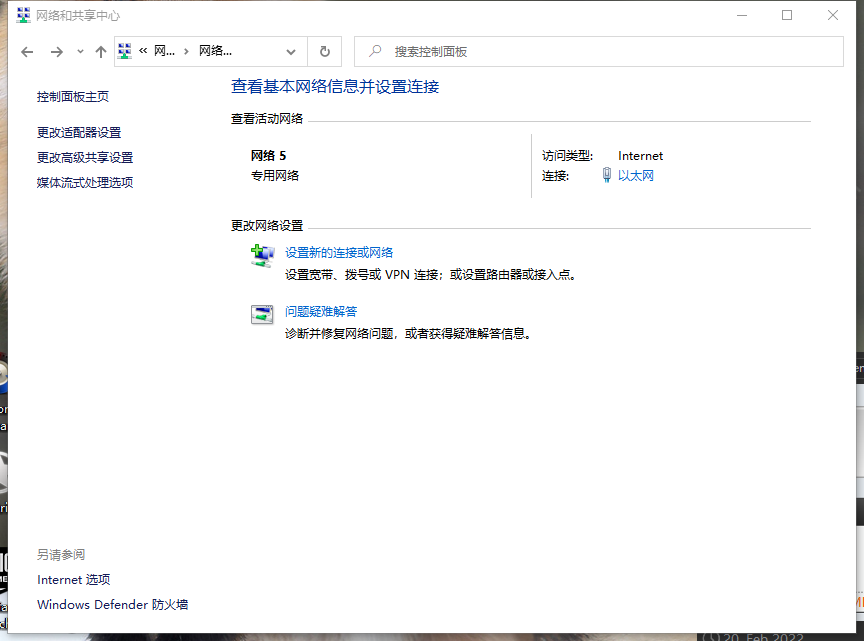The height and width of the screenshot is (641, 864).
Task: Click the window title bar app icon
Action: (23, 15)
